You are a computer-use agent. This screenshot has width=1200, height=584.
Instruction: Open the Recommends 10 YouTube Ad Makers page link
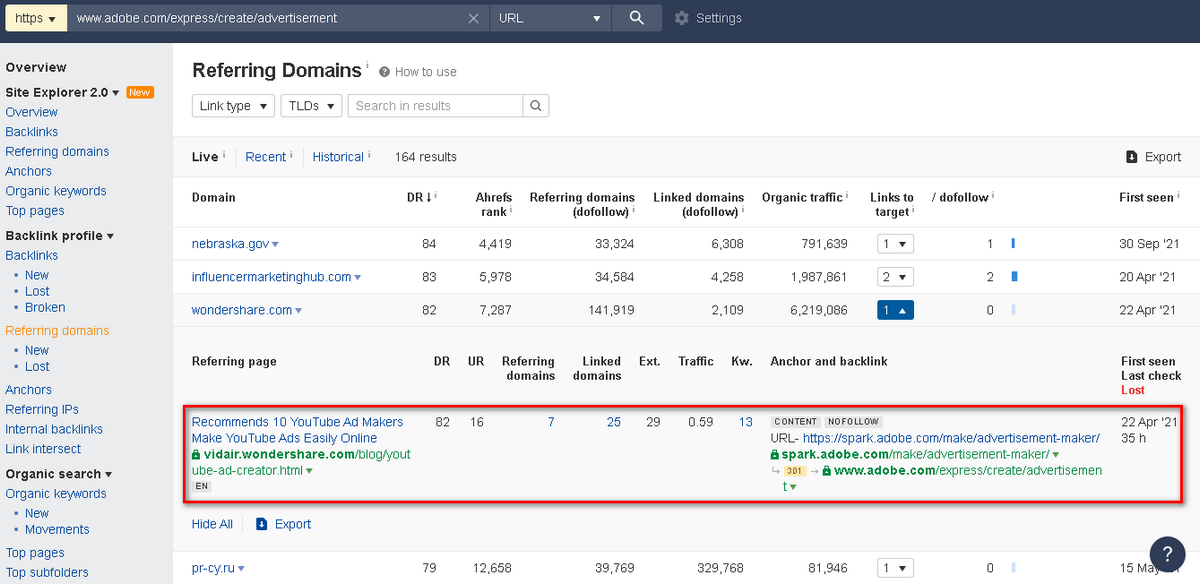tap(298, 430)
